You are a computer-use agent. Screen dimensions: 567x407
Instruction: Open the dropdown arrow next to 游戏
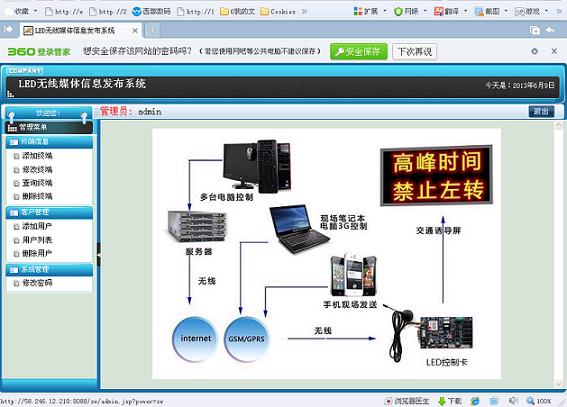546,11
